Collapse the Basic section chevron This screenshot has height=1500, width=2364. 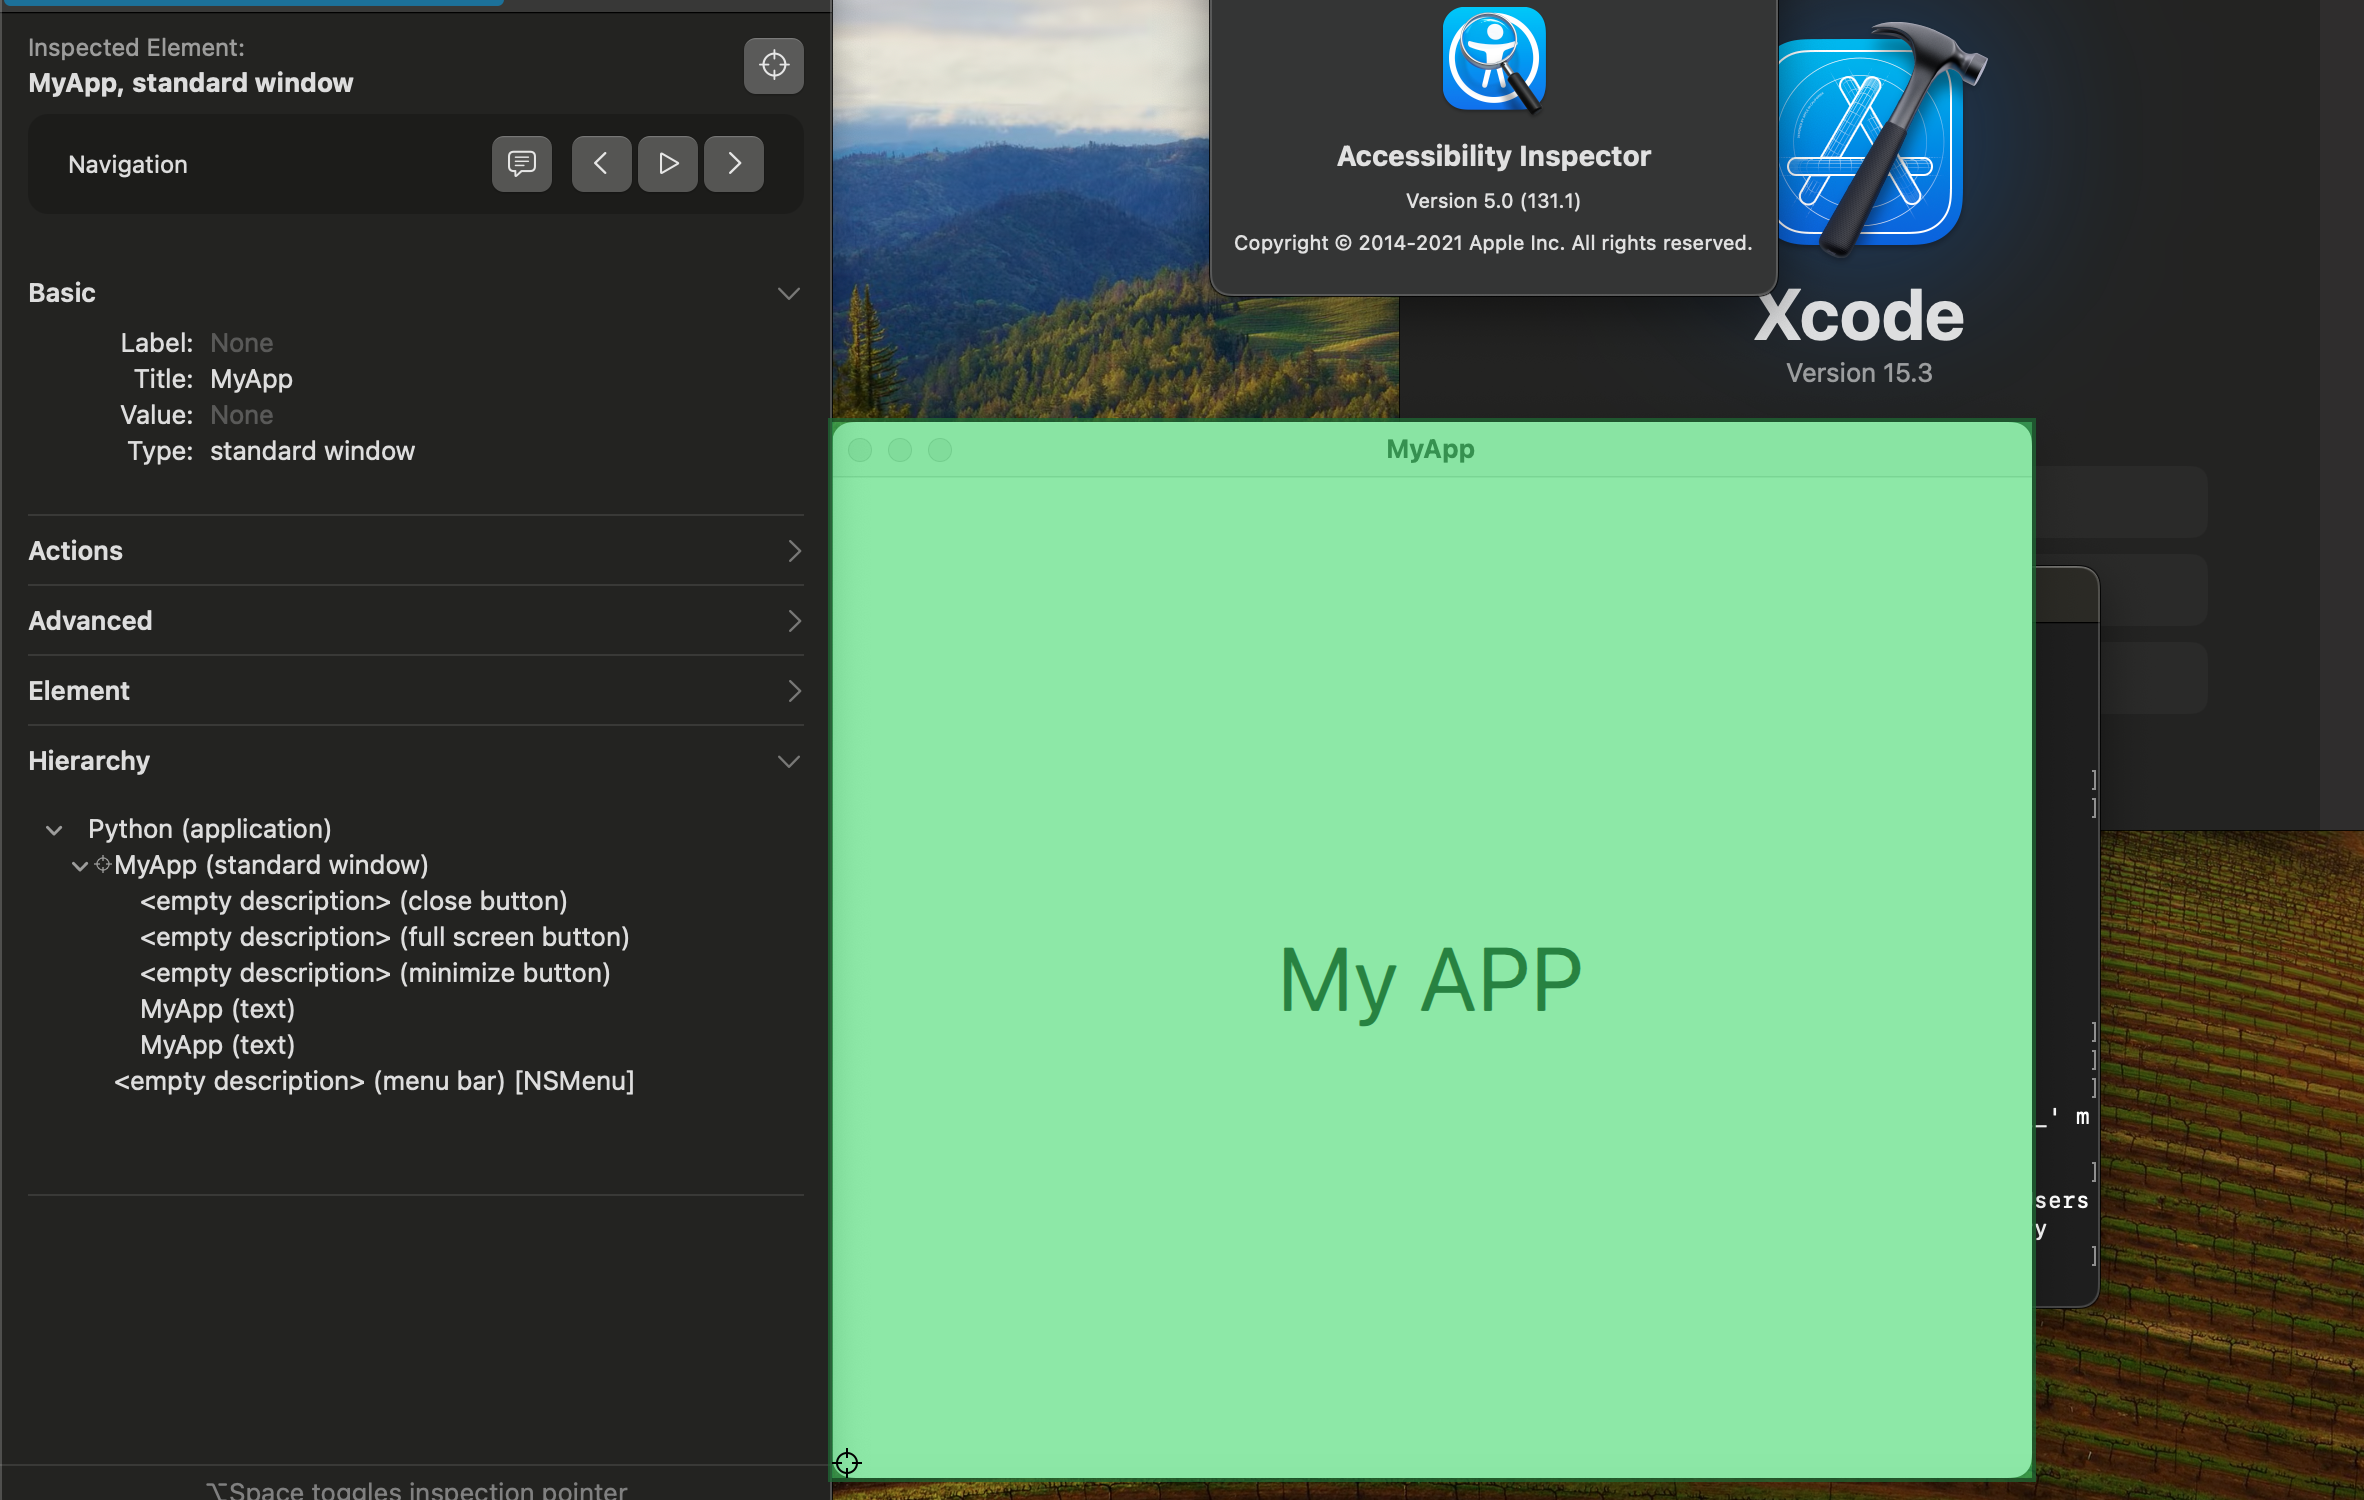coord(788,293)
